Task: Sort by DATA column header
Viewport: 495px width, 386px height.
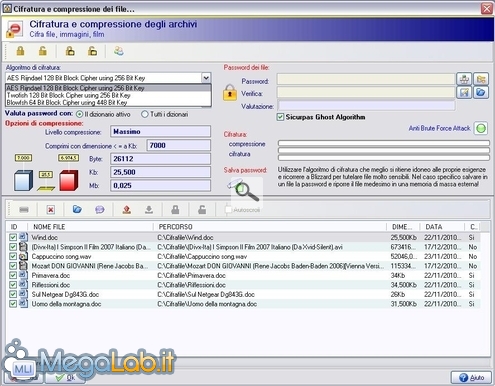Action: 442,227
